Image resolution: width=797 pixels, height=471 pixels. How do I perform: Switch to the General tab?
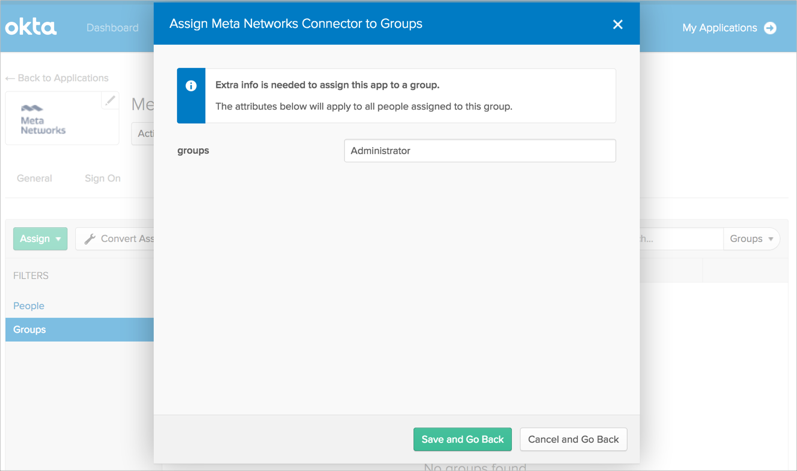34,178
